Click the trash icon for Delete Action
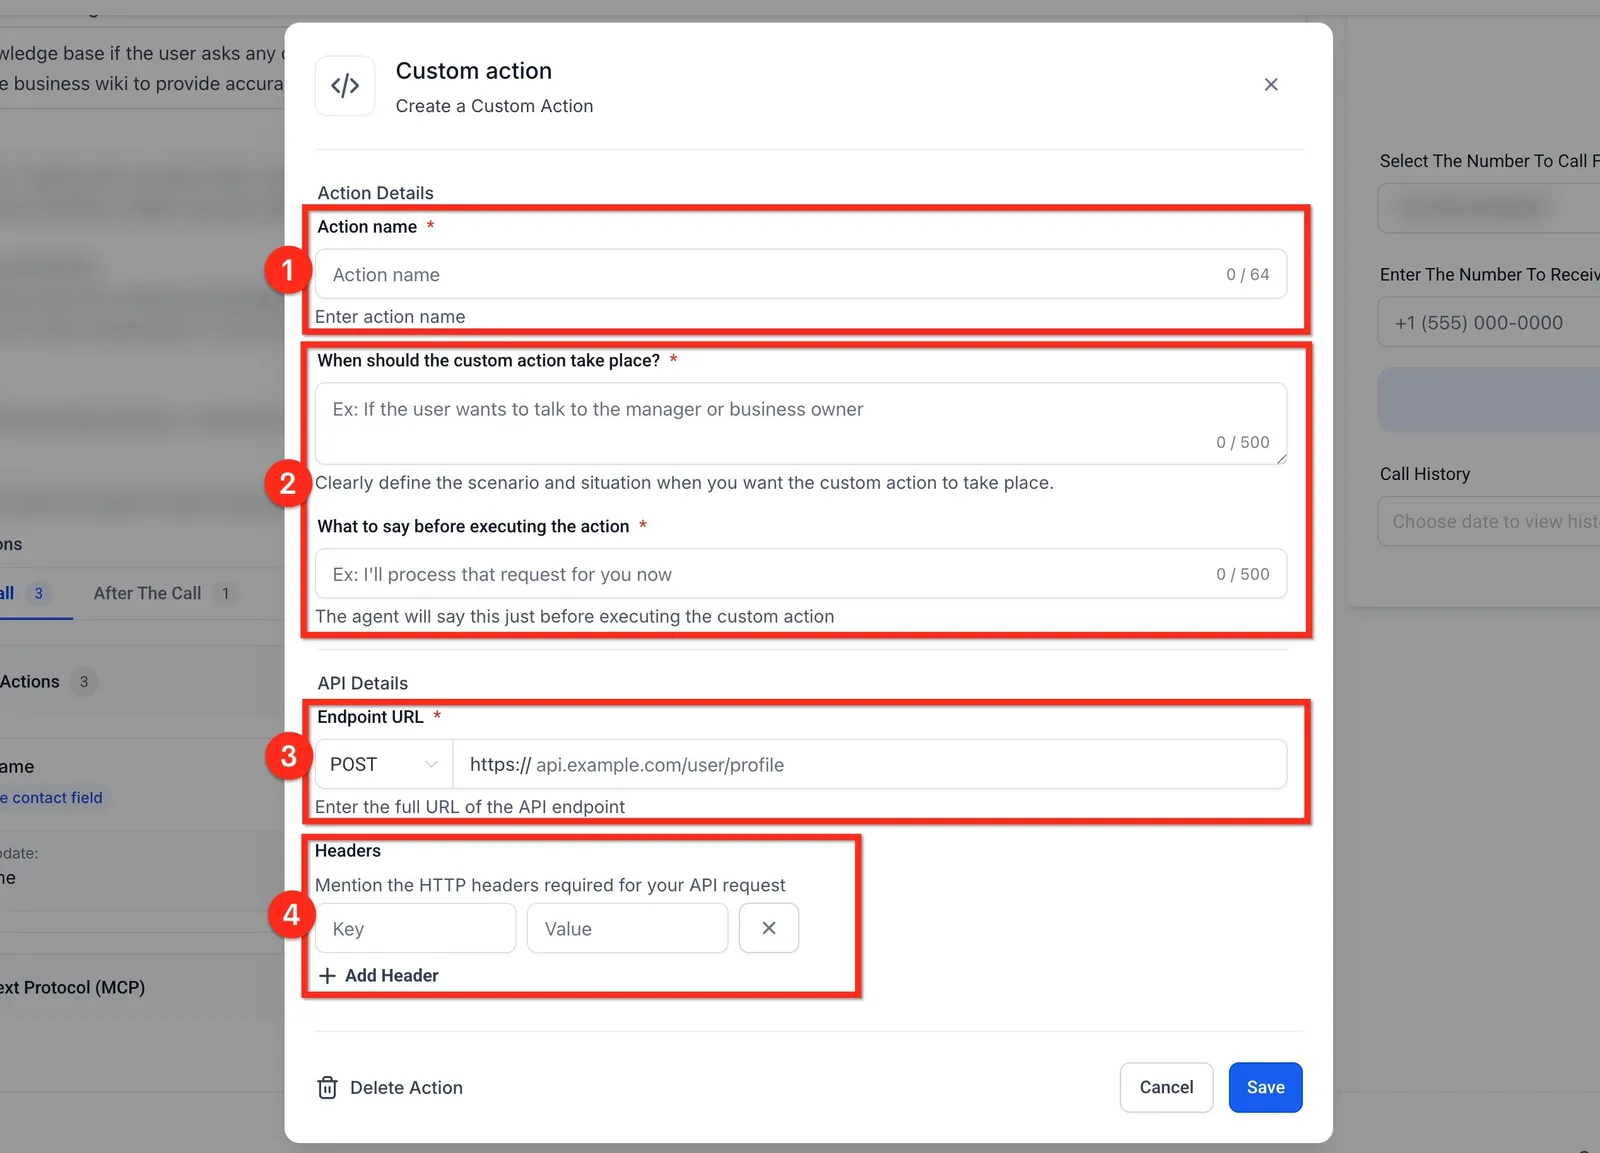 pyautogui.click(x=327, y=1087)
